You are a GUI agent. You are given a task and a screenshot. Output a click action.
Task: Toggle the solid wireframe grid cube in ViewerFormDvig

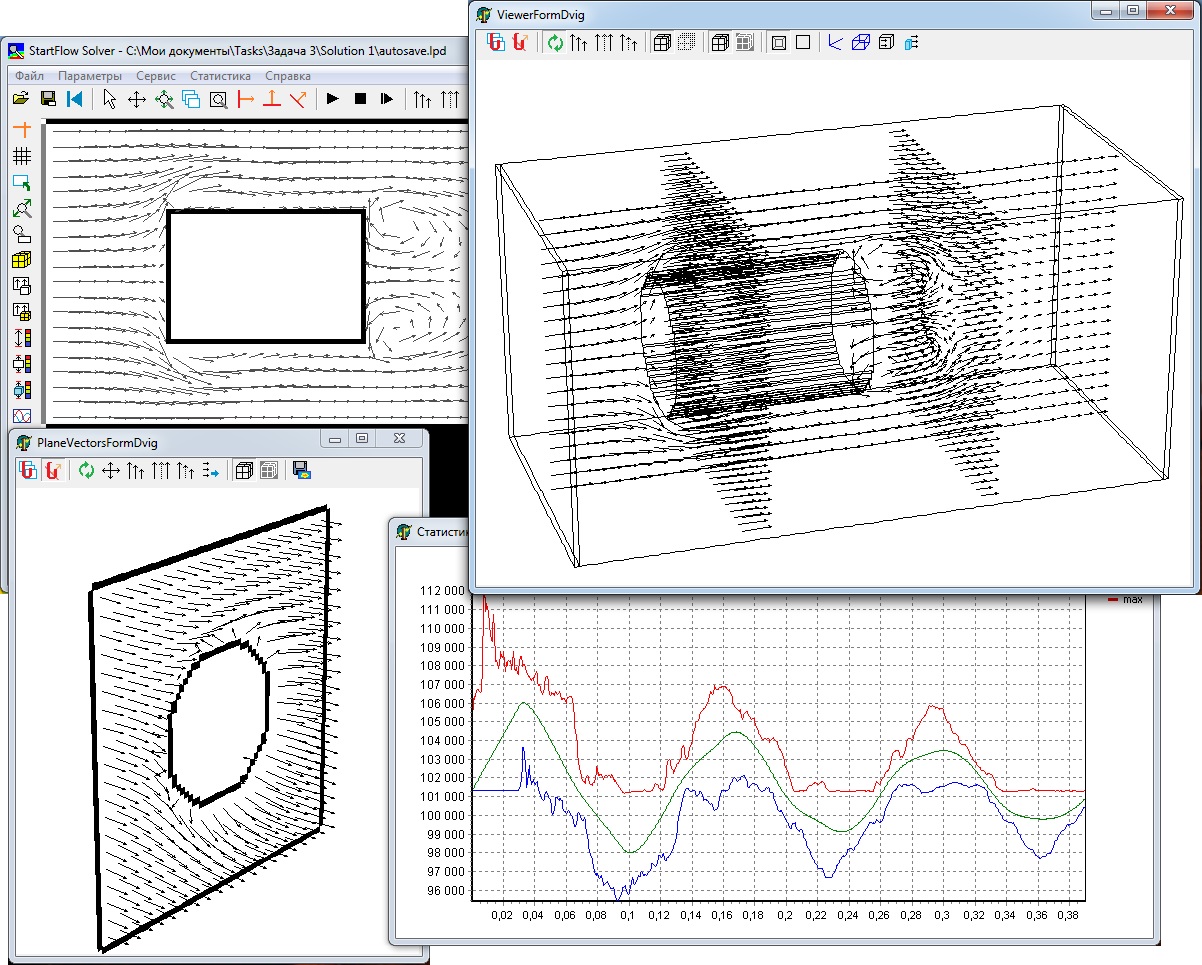pos(662,42)
